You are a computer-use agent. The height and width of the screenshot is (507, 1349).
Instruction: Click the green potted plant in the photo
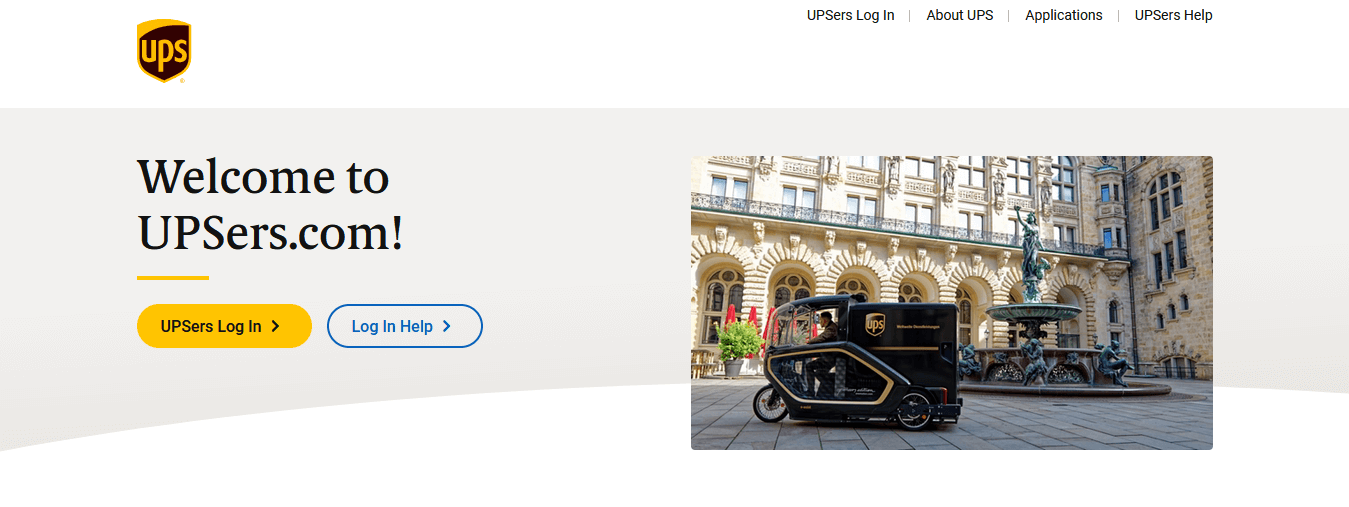739,343
